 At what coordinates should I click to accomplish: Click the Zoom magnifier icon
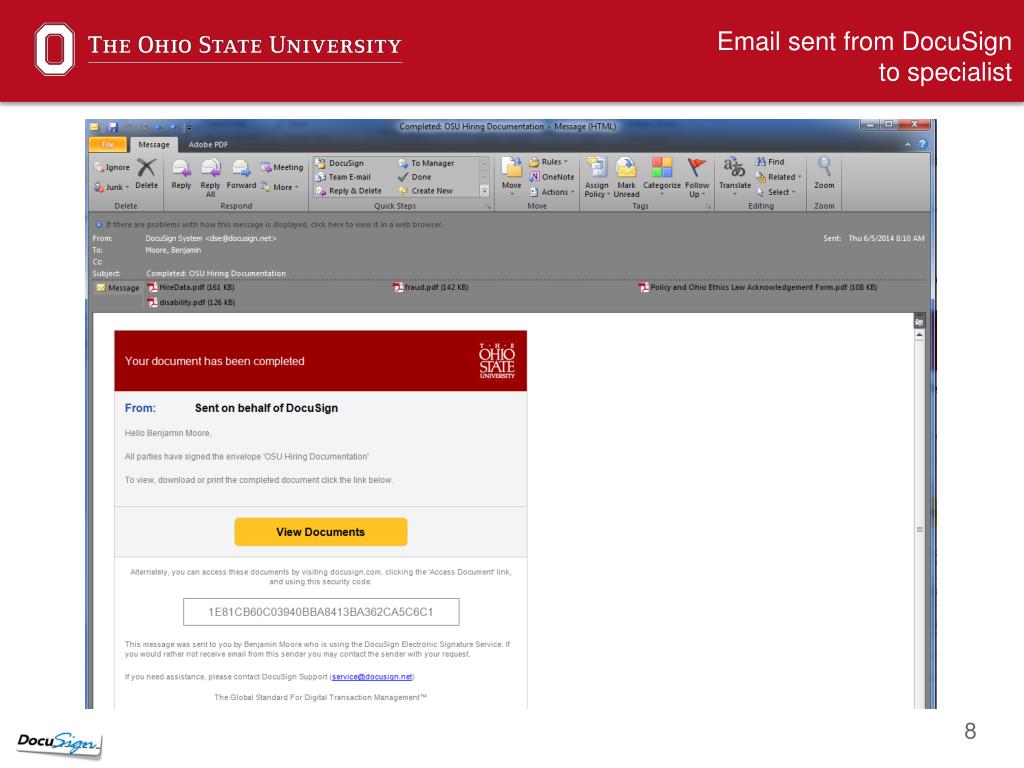click(824, 167)
